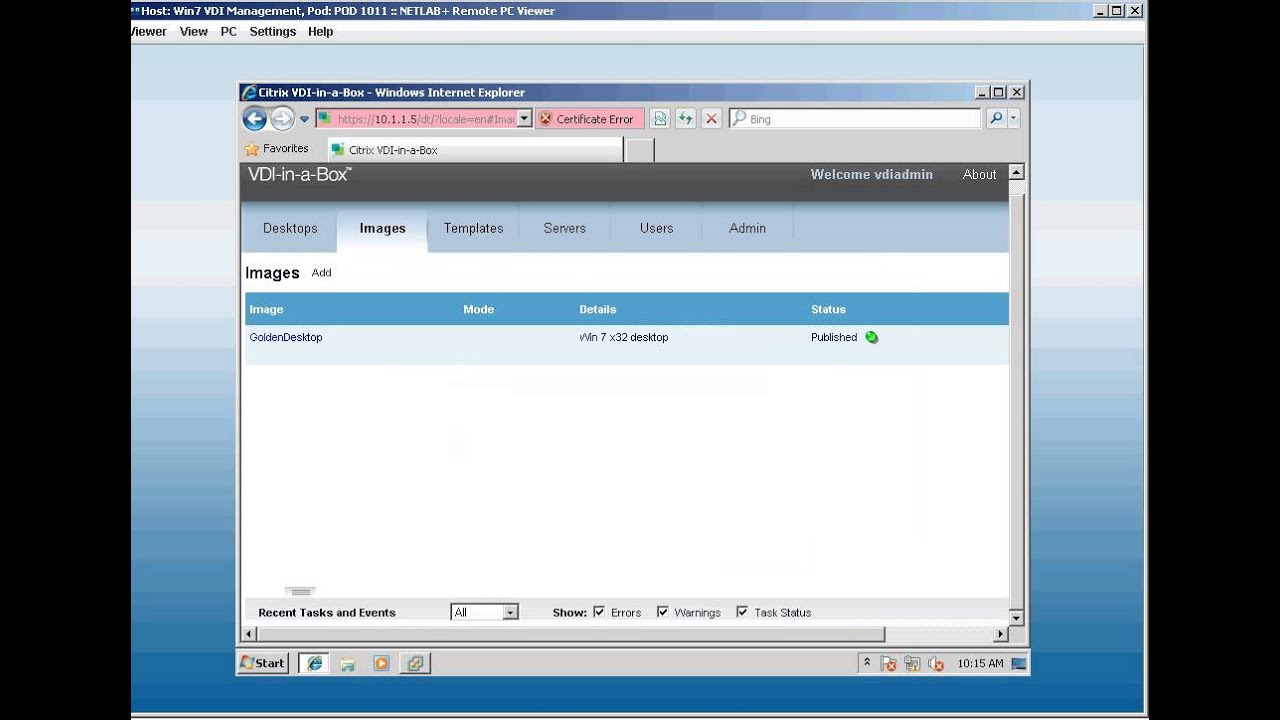This screenshot has width=1280, height=720.
Task: Click the red Stop loading icon
Action: click(711, 119)
